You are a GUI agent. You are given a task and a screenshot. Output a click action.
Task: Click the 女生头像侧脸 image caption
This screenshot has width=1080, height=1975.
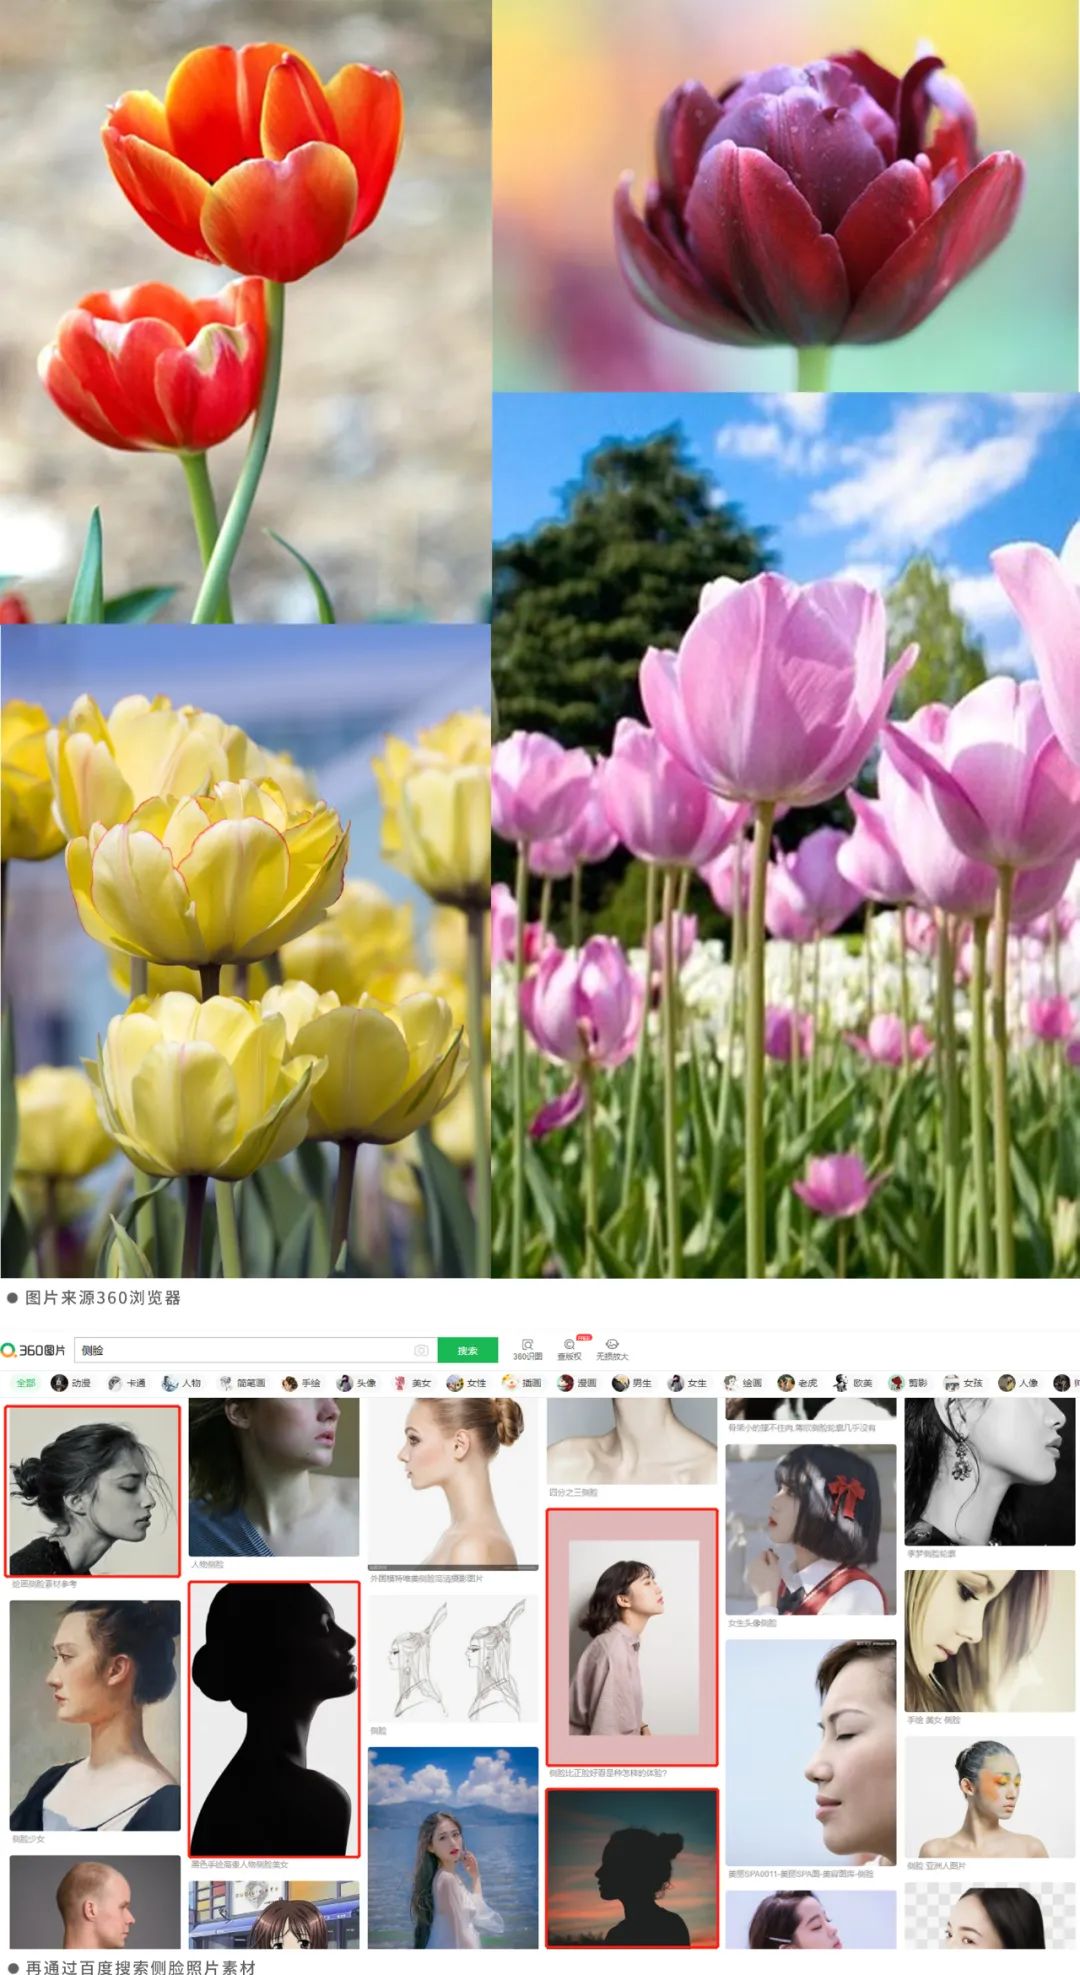click(x=751, y=1623)
